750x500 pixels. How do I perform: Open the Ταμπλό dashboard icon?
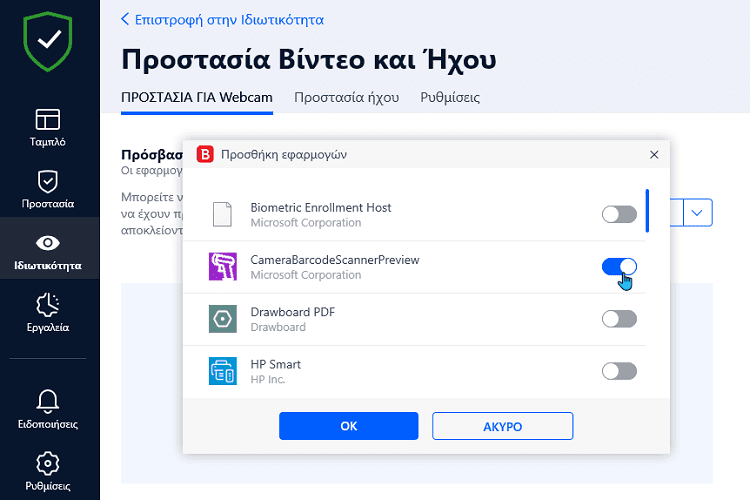point(48,119)
